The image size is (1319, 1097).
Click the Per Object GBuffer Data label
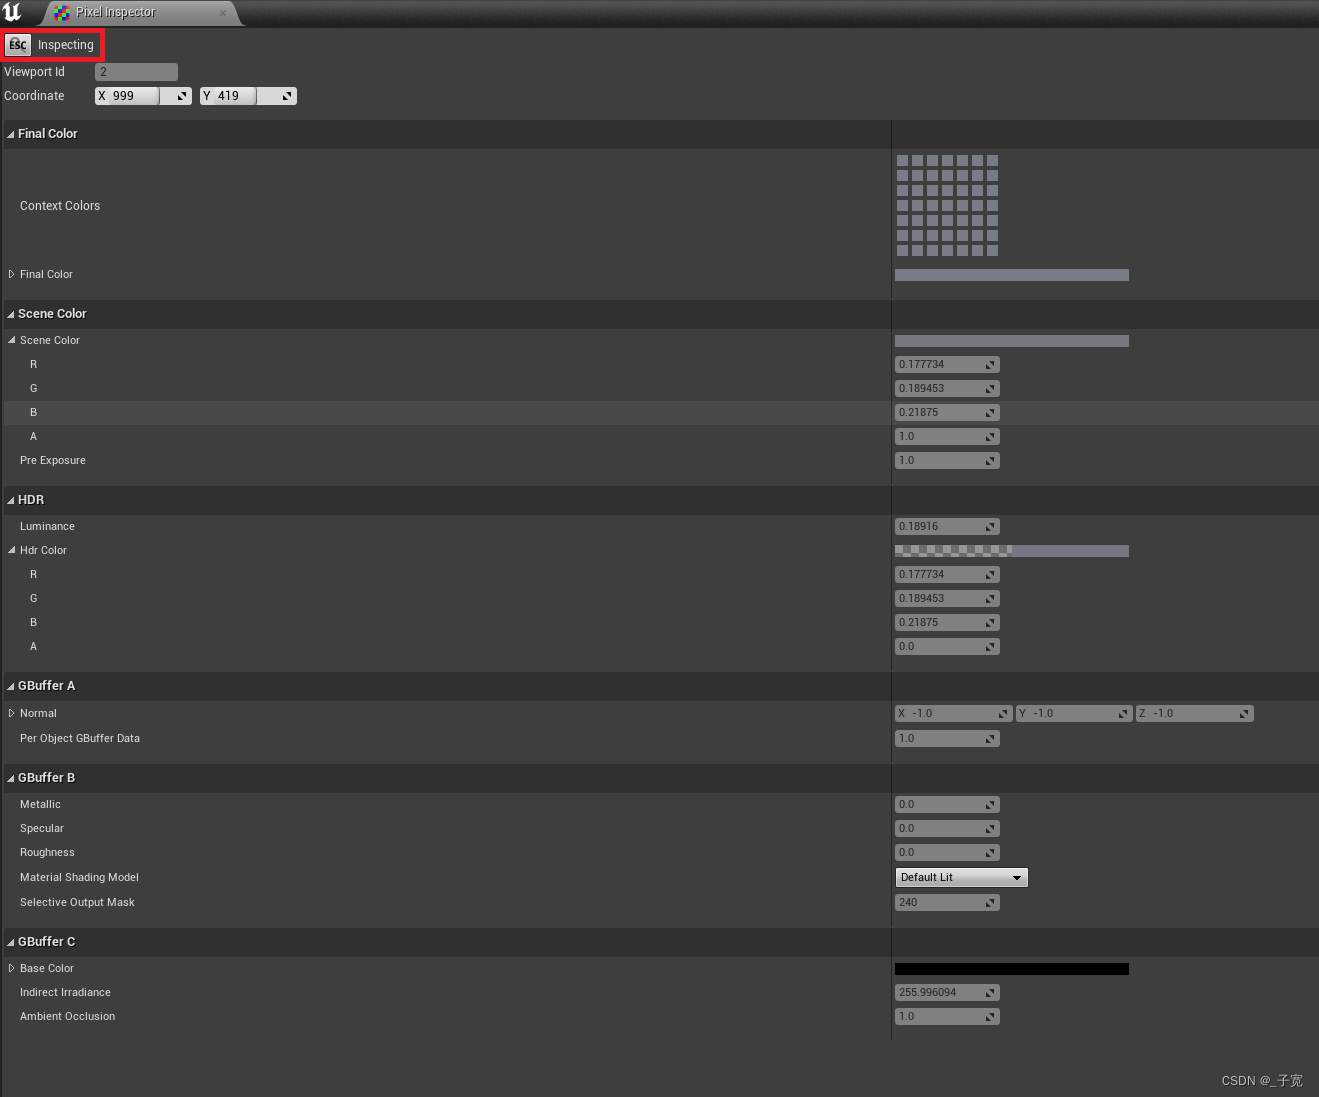click(80, 738)
